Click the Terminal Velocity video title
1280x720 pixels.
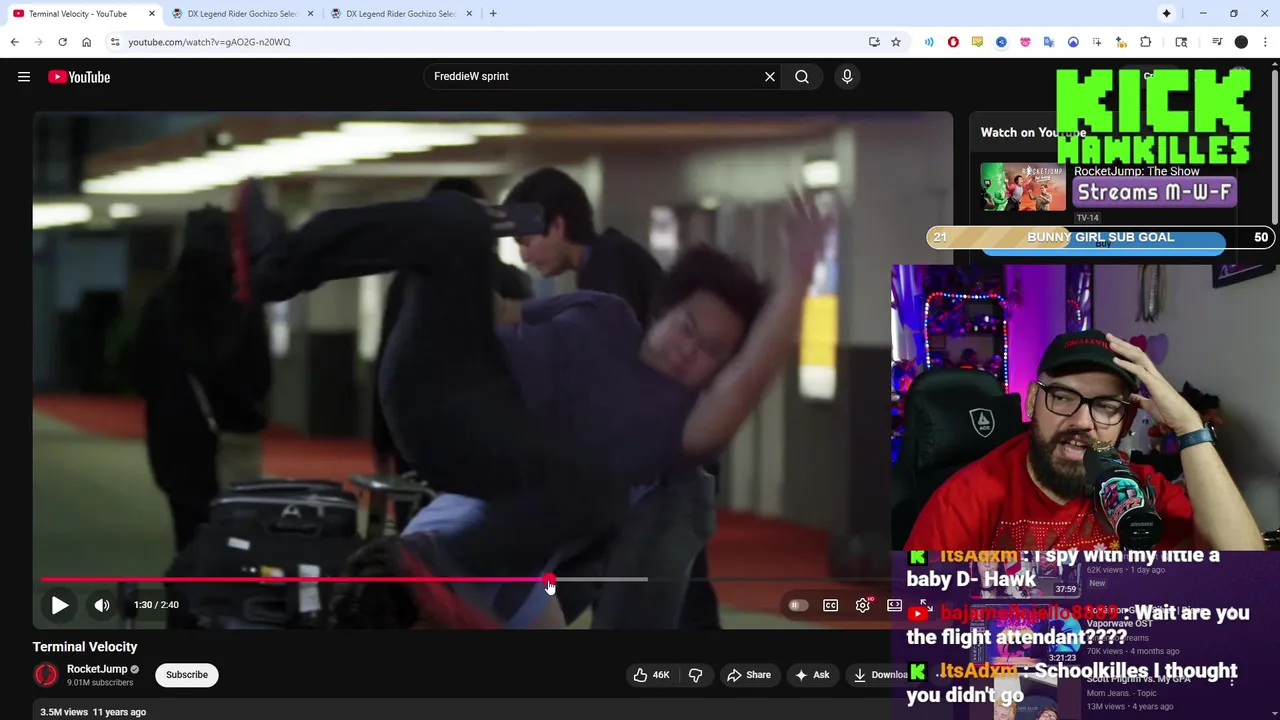coord(85,647)
